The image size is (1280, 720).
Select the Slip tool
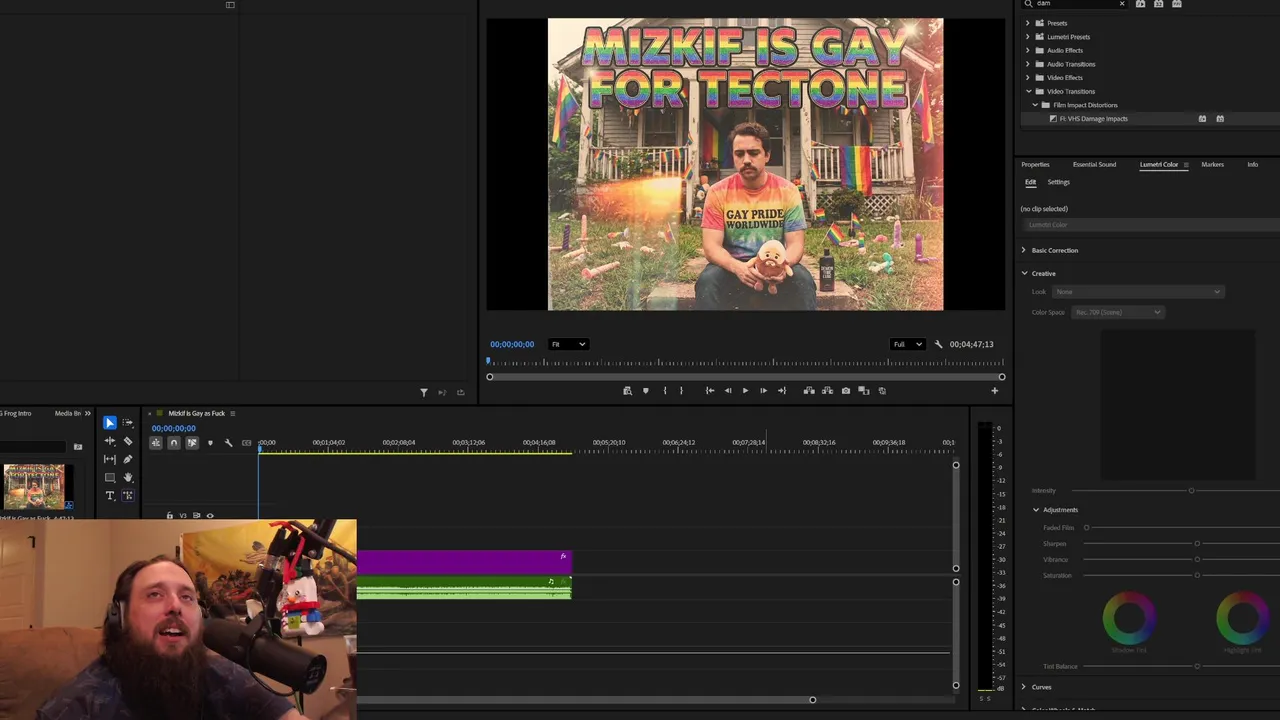[110, 459]
